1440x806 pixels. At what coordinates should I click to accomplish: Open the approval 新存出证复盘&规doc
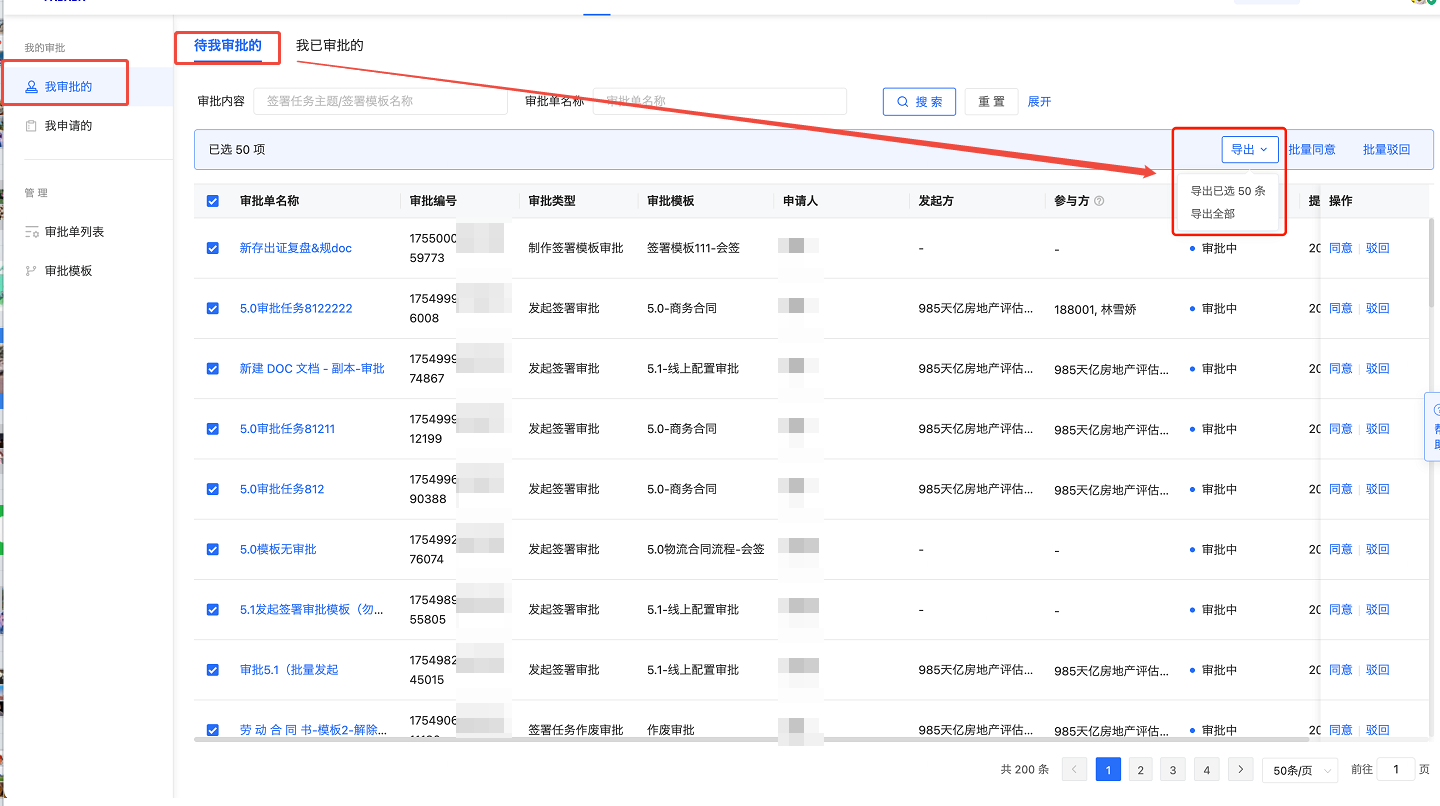click(296, 248)
